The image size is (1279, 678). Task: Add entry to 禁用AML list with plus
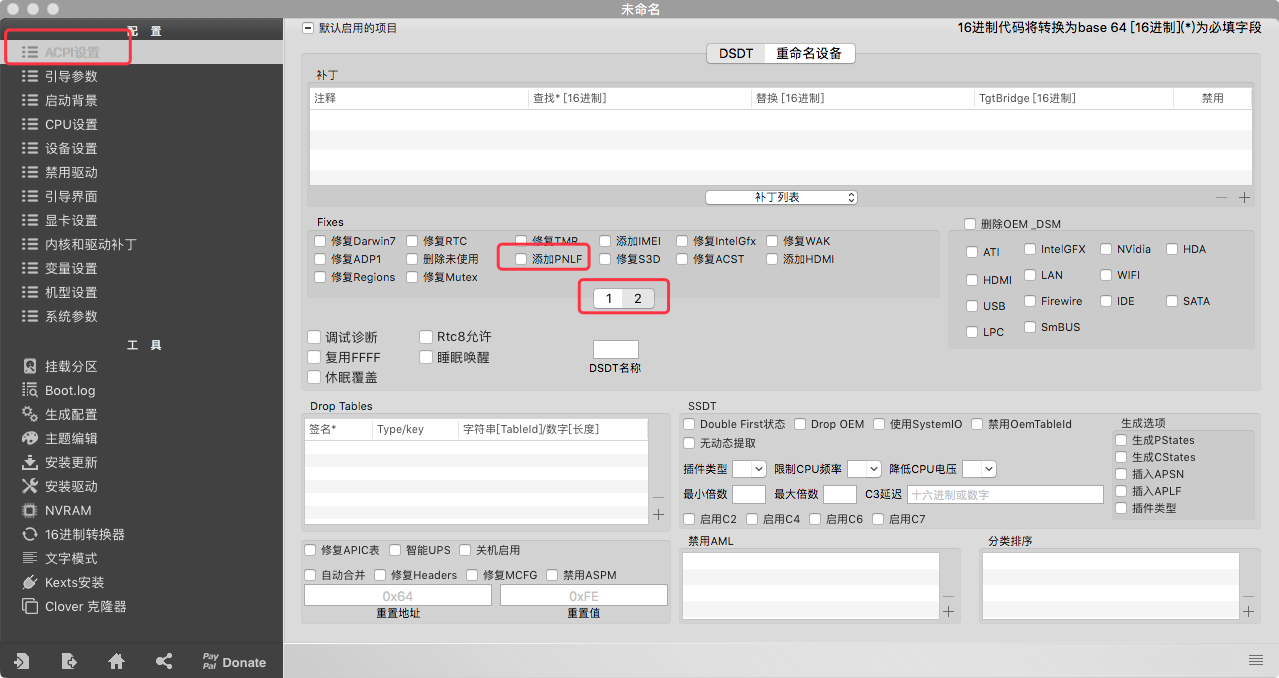pyautogui.click(x=948, y=611)
